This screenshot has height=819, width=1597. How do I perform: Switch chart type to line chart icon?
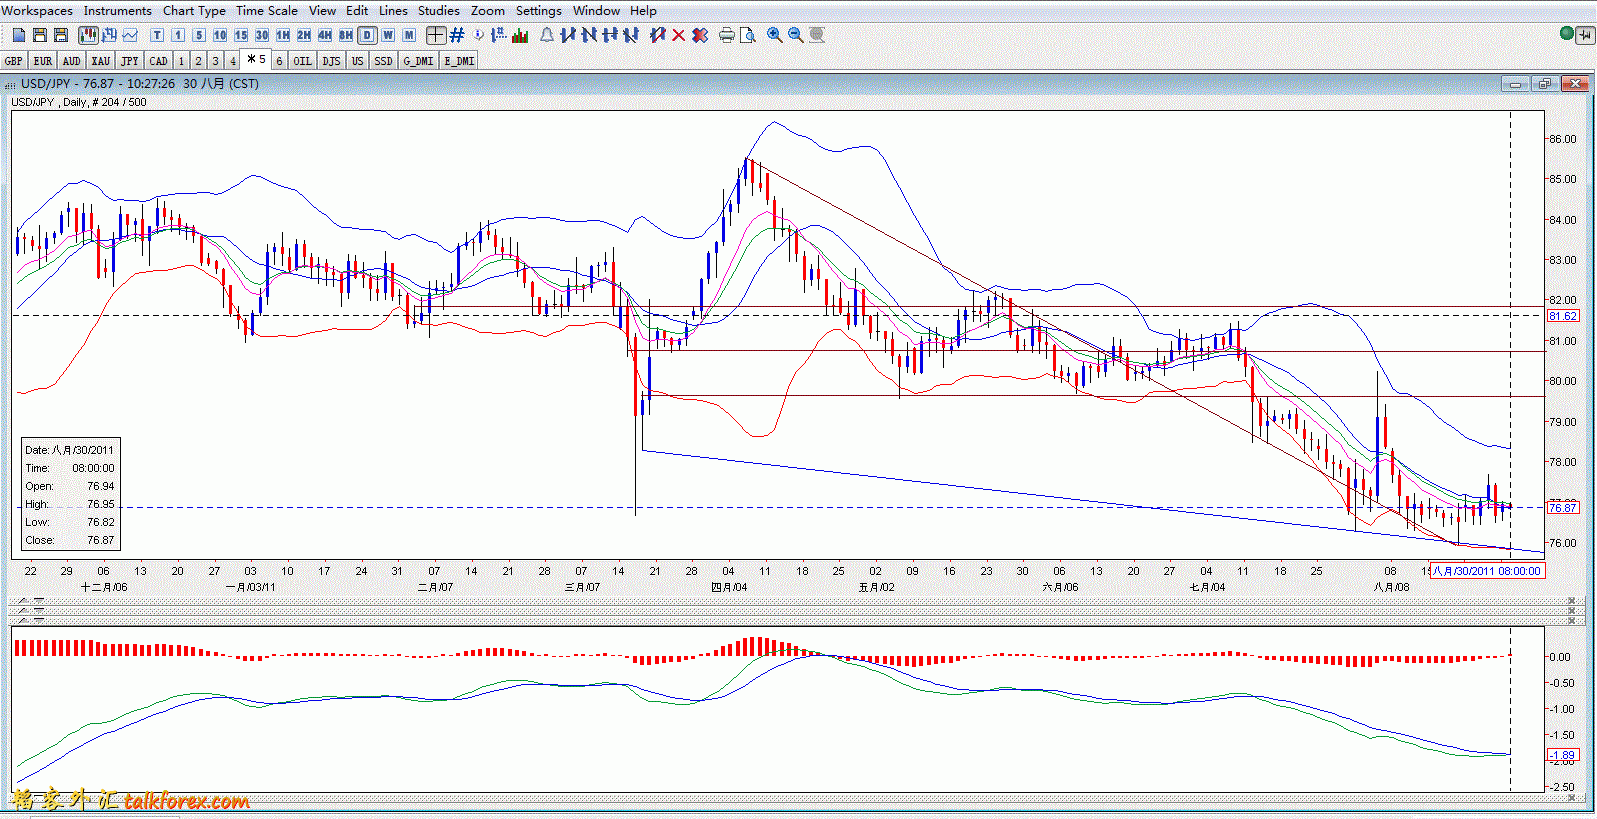pyautogui.click(x=130, y=35)
